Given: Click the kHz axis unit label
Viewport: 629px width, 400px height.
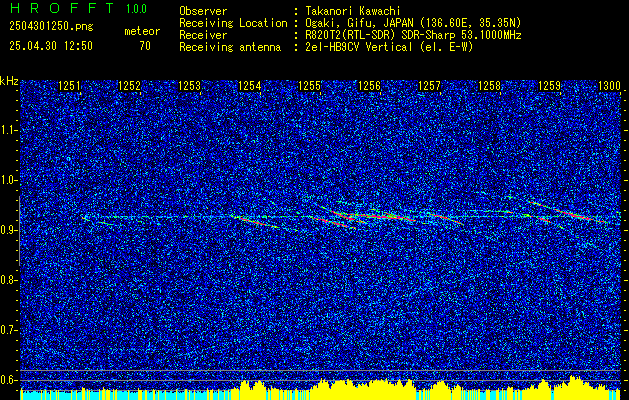Looking at the screenshot, I should 9,81.
